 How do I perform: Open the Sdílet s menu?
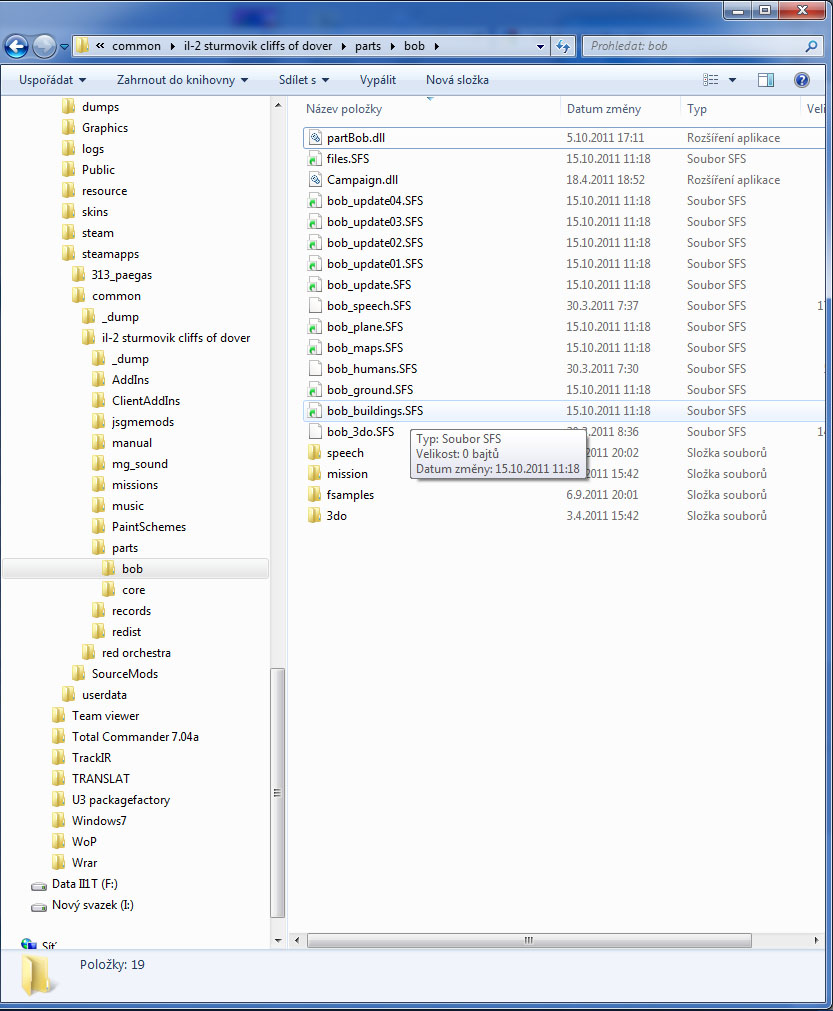pyautogui.click(x=304, y=80)
